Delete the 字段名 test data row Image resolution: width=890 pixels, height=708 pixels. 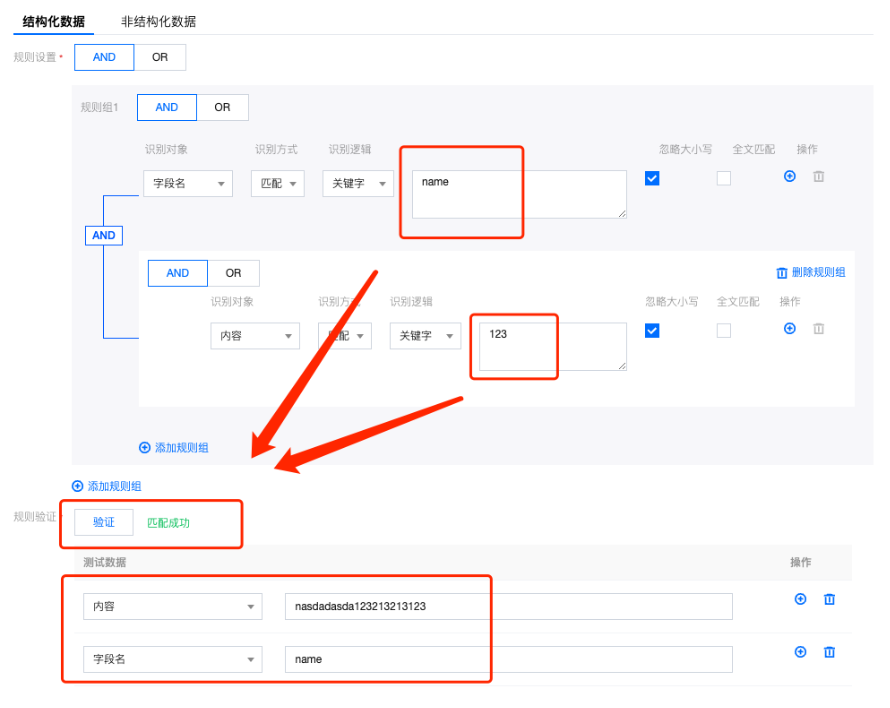829,652
